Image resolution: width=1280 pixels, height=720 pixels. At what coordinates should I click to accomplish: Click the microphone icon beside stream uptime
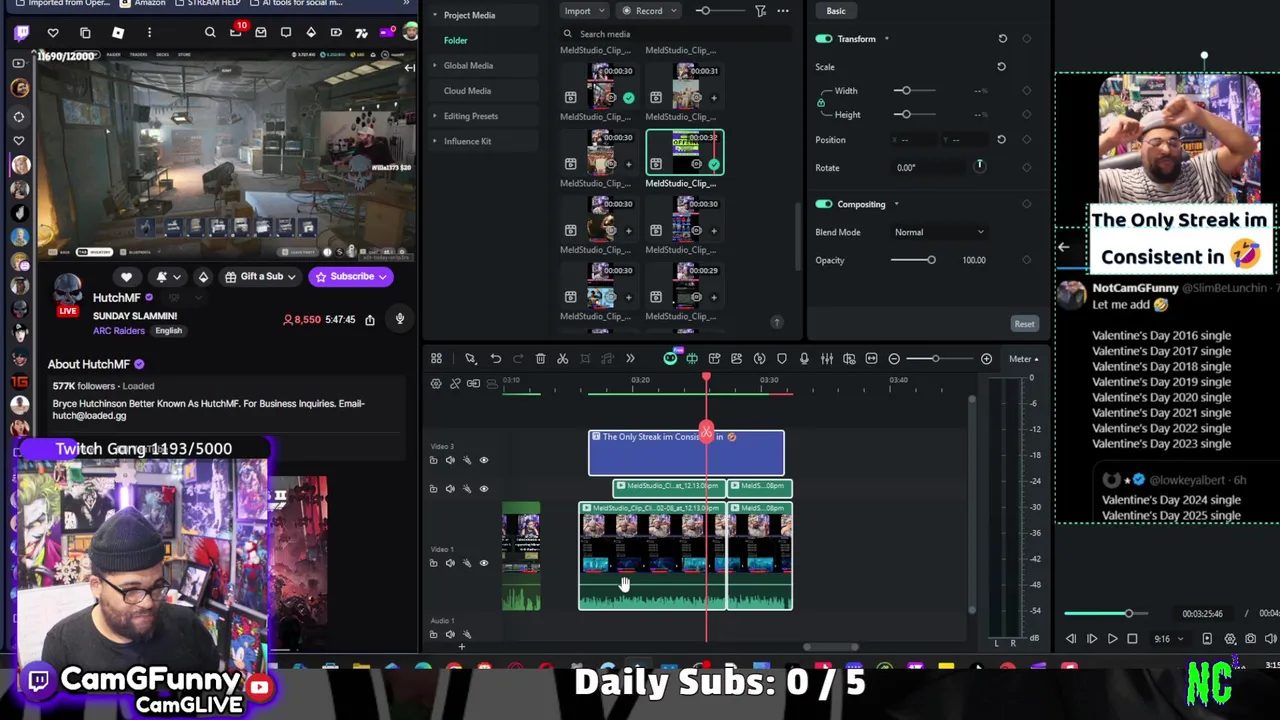[x=399, y=319]
